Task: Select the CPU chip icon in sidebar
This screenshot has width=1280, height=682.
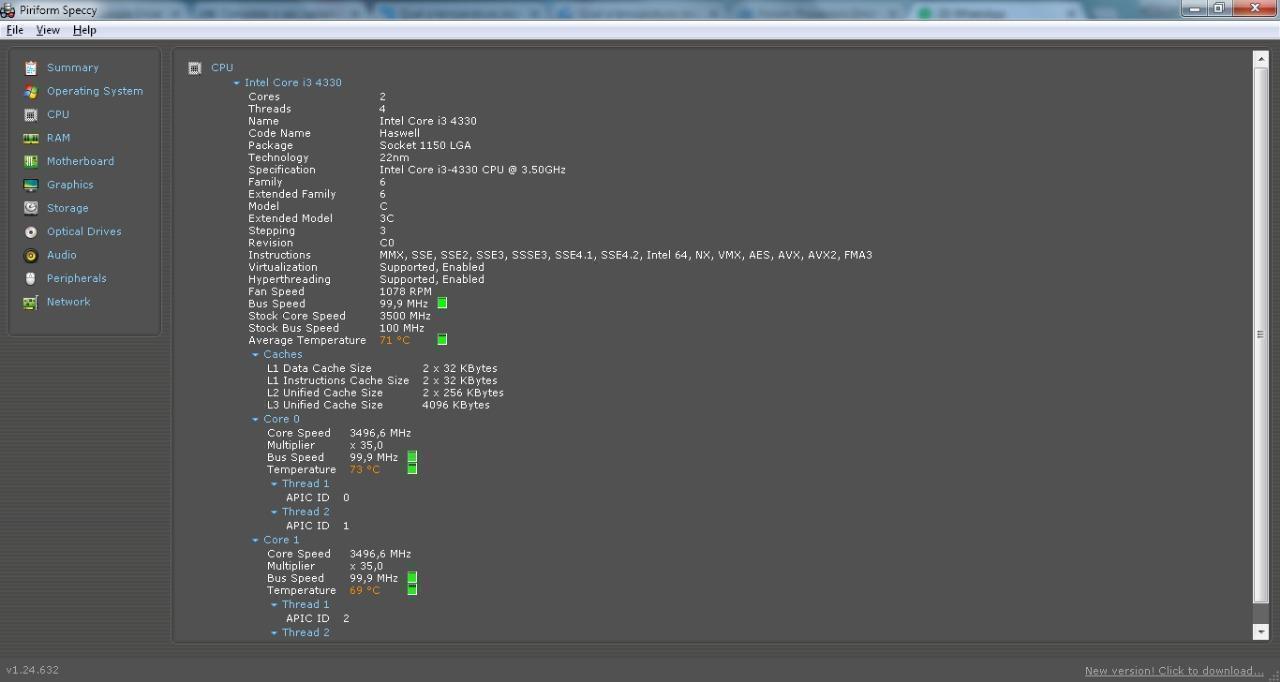Action: (31, 115)
